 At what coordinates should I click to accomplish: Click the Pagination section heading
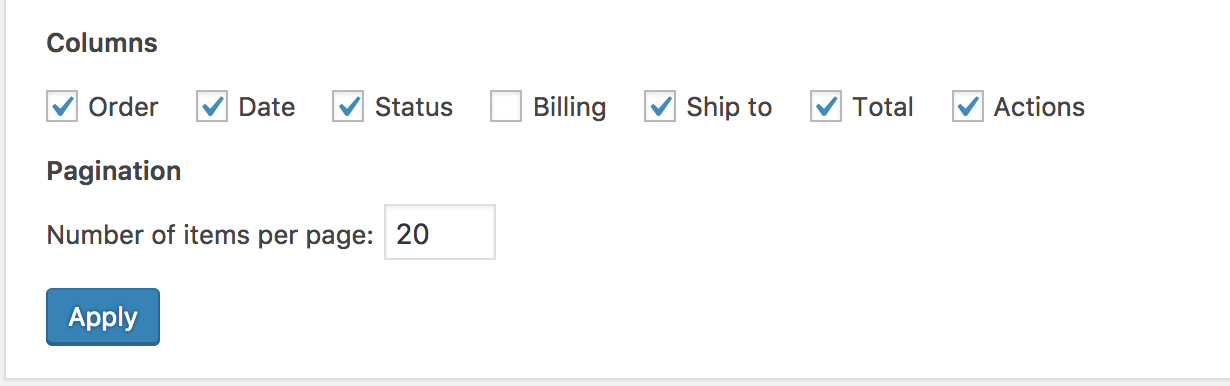pos(114,171)
